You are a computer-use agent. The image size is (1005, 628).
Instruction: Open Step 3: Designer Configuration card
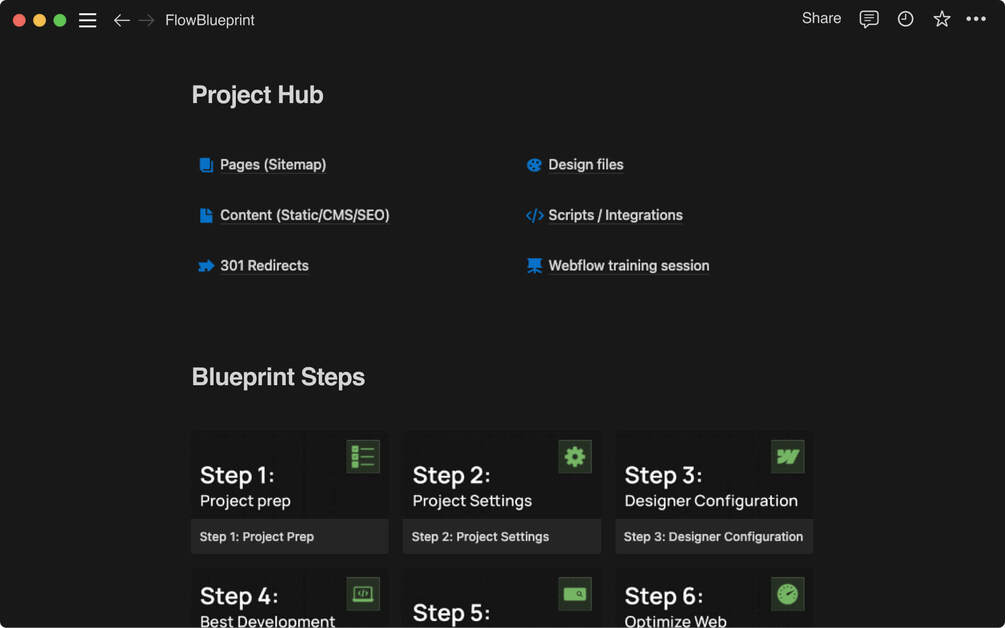coord(713,537)
